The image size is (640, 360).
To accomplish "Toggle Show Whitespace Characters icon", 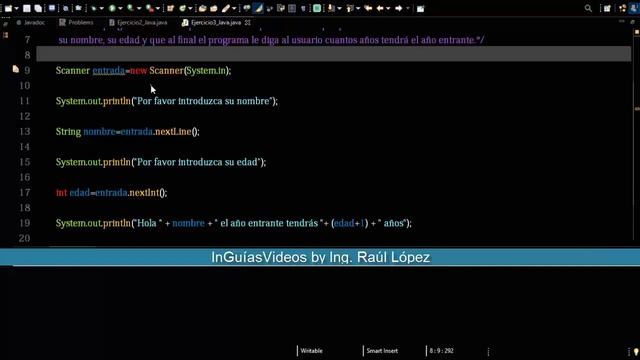I will [303, 8].
